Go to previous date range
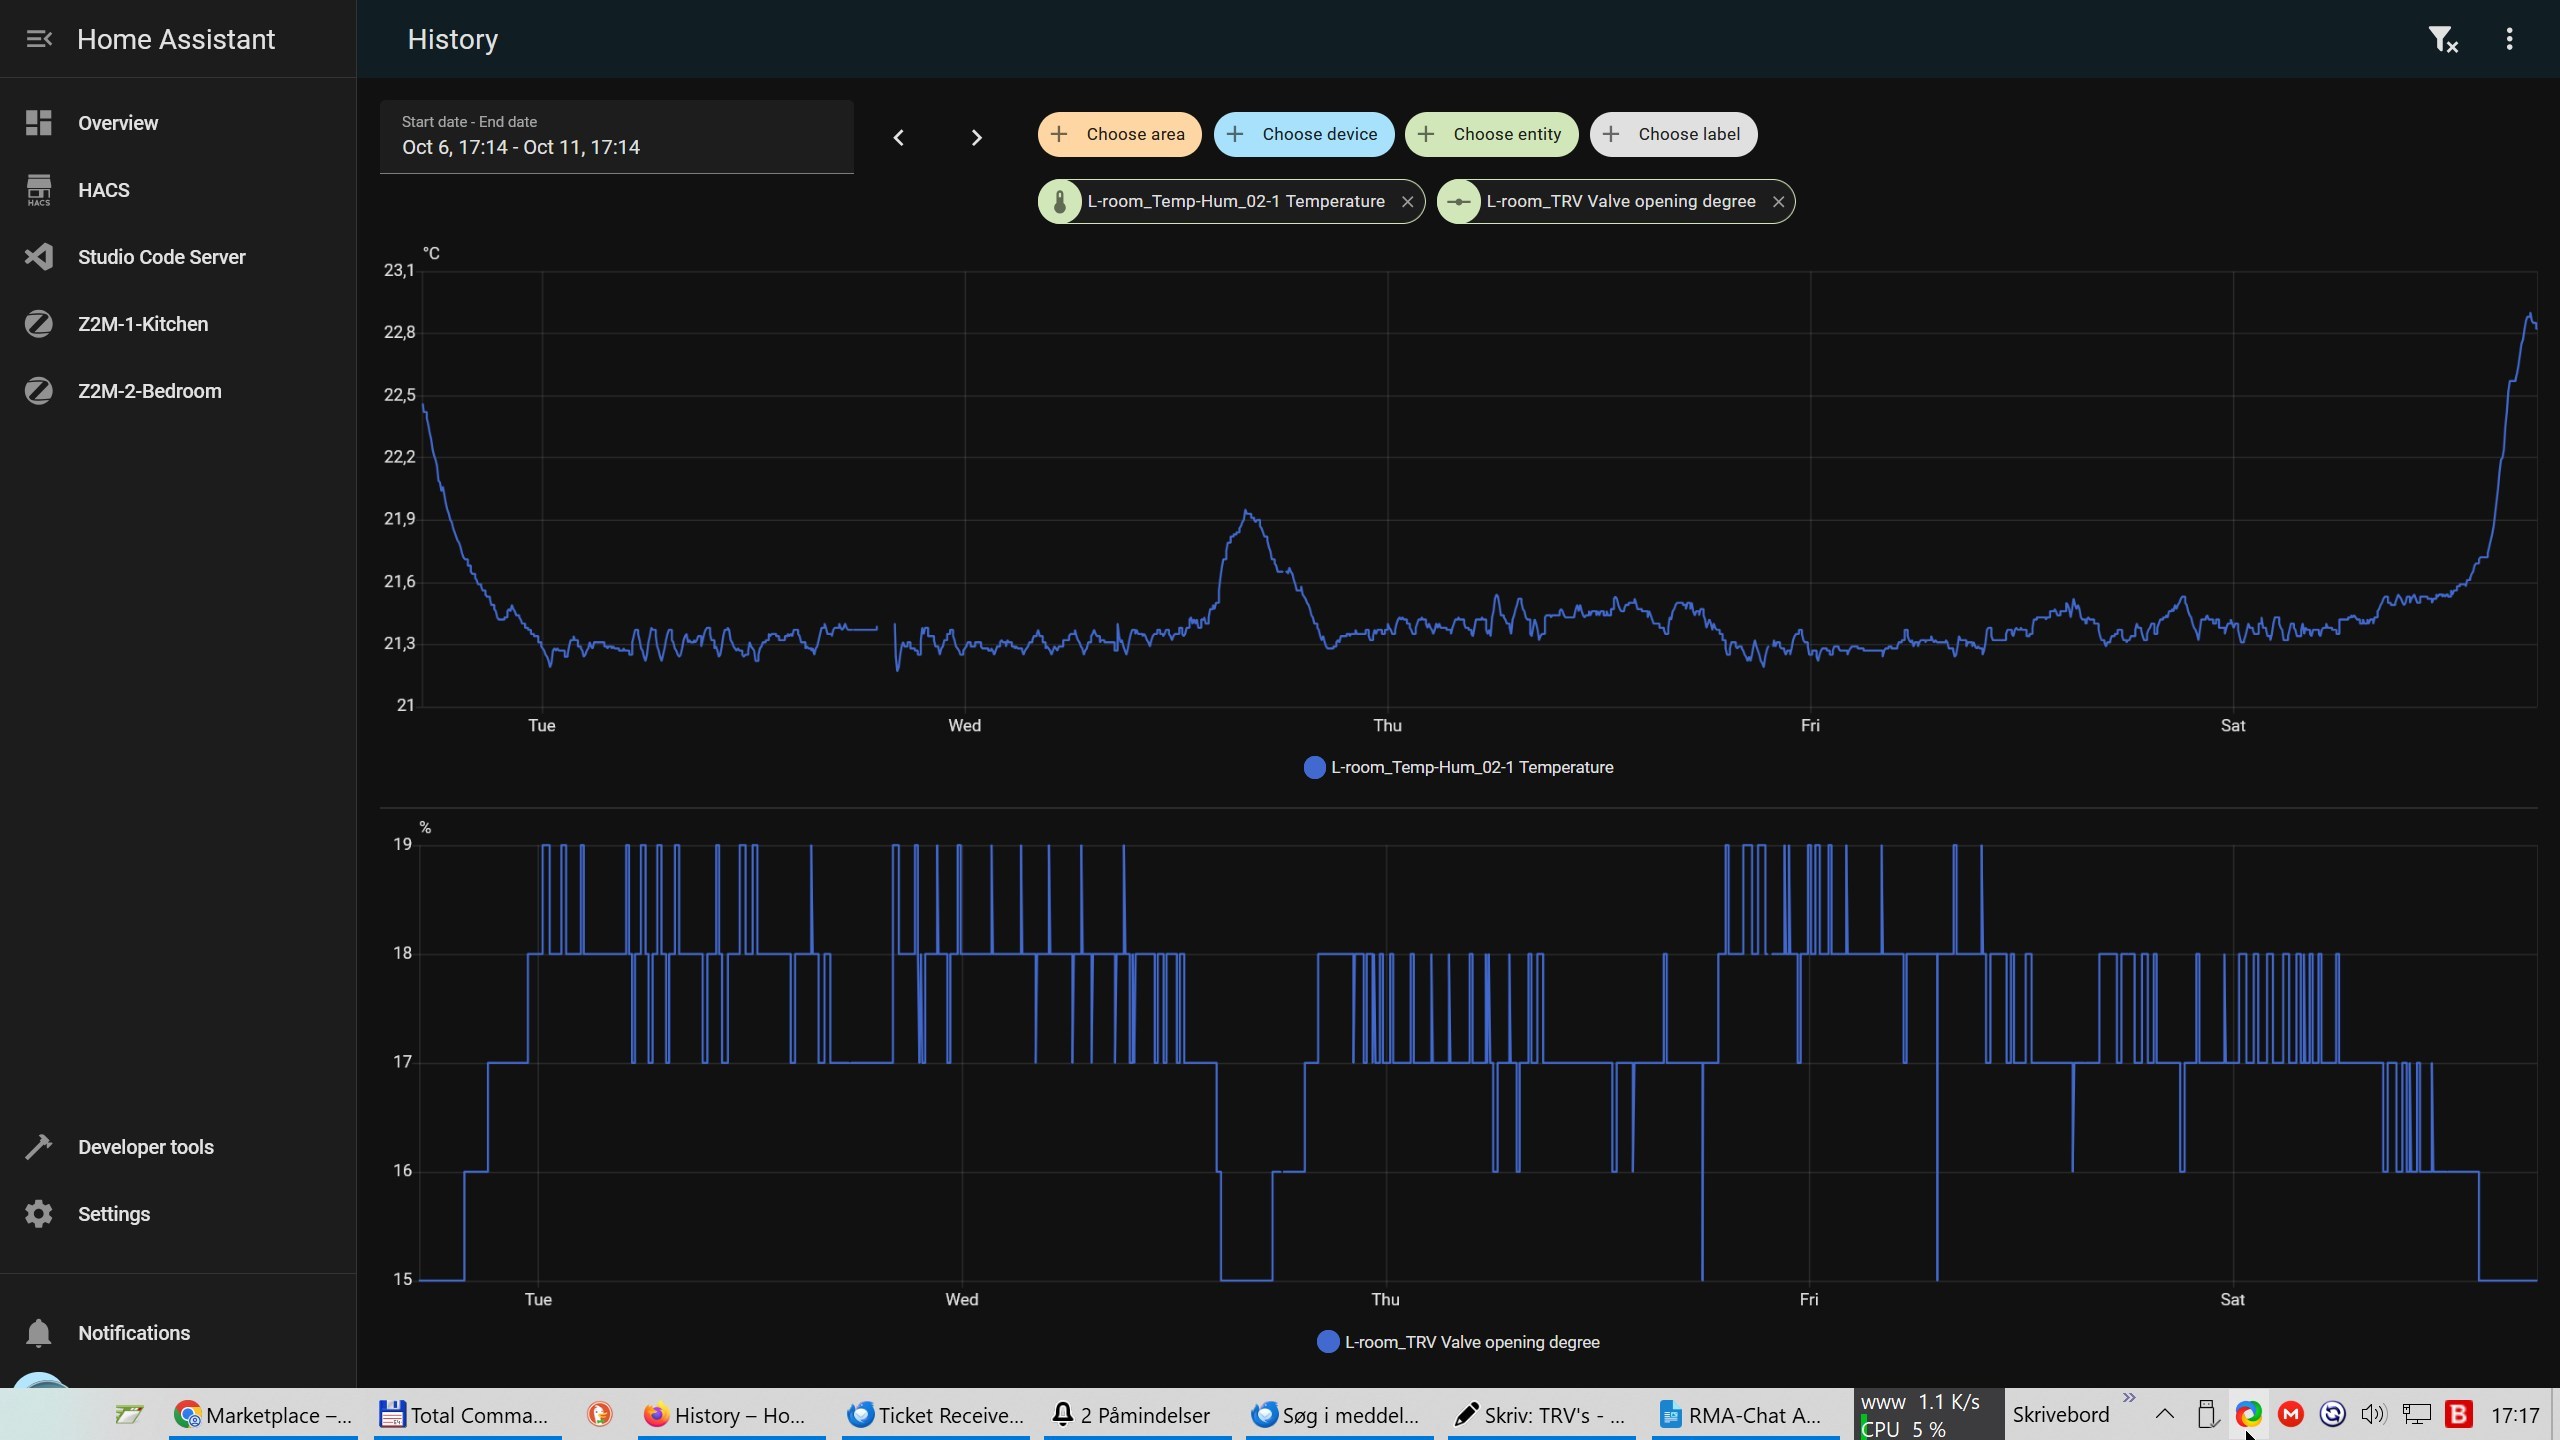 898,137
